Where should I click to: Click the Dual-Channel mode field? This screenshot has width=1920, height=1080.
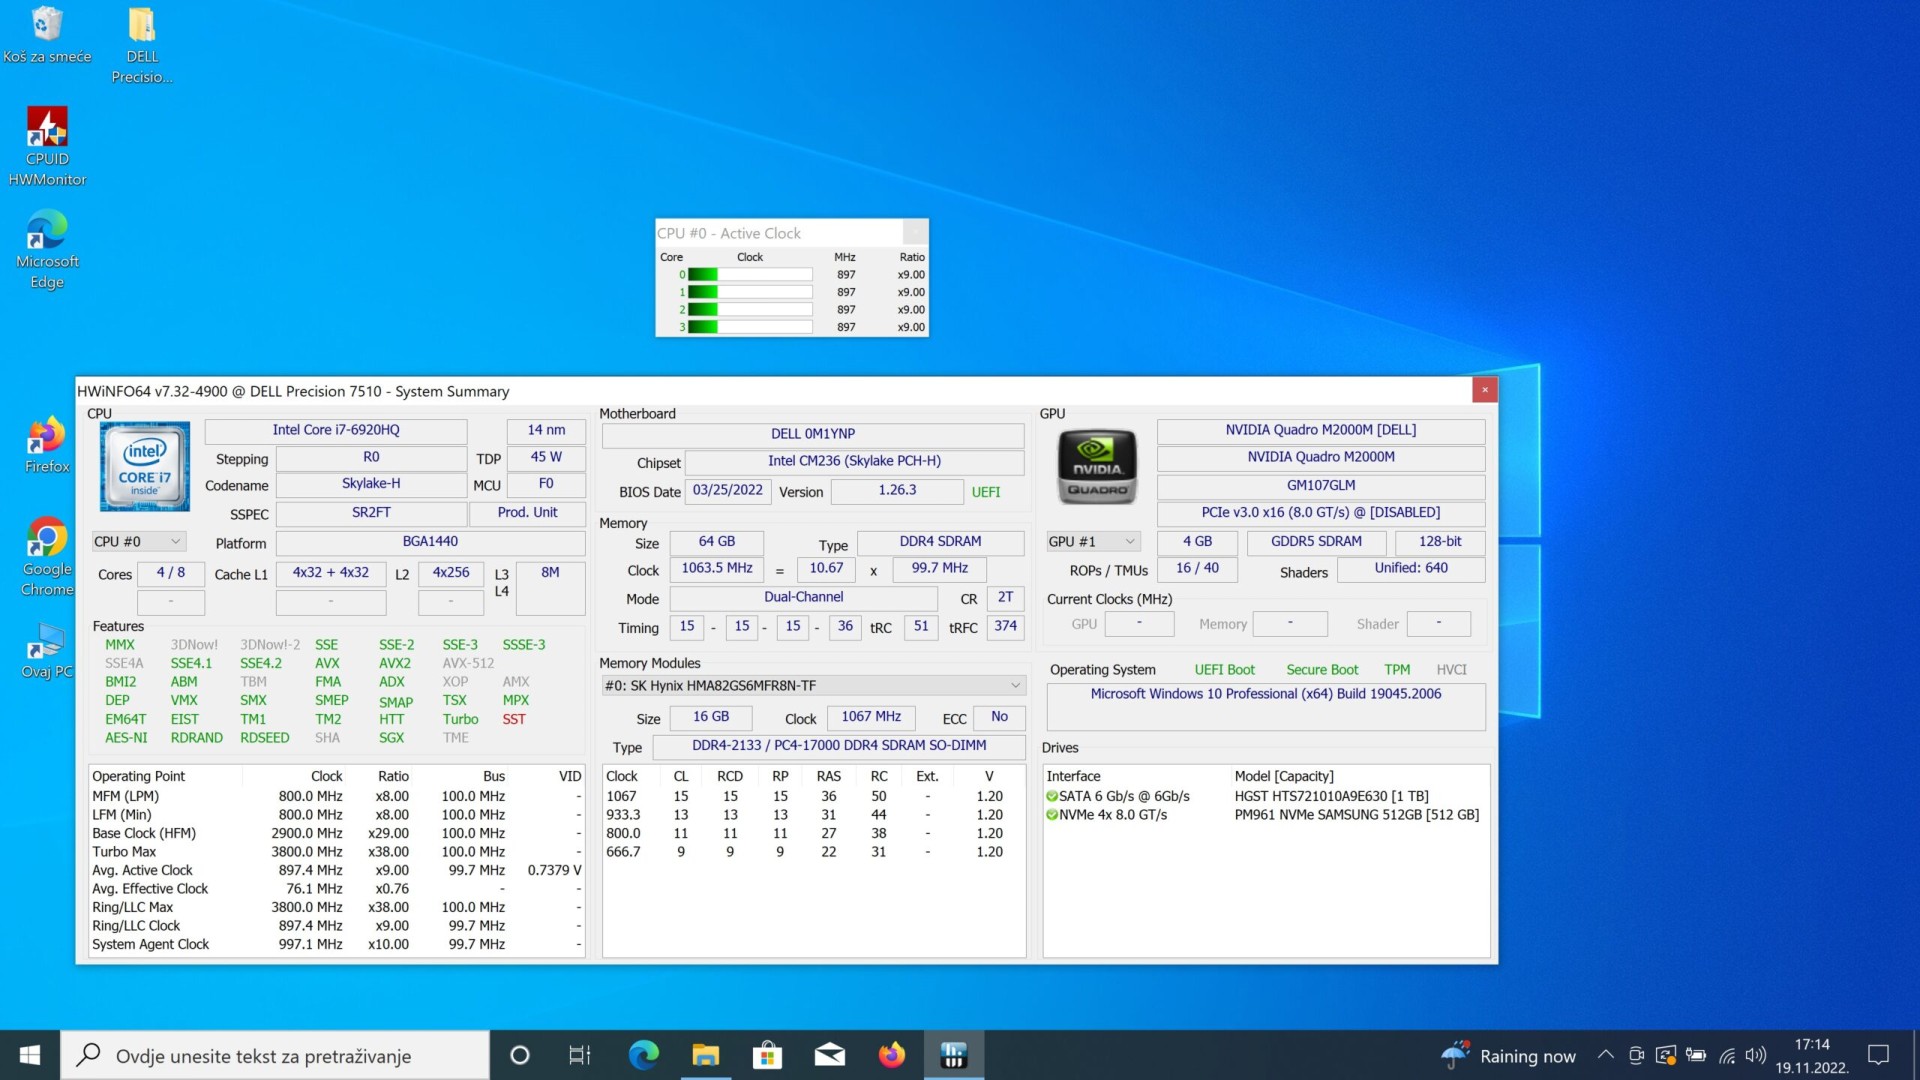803,597
